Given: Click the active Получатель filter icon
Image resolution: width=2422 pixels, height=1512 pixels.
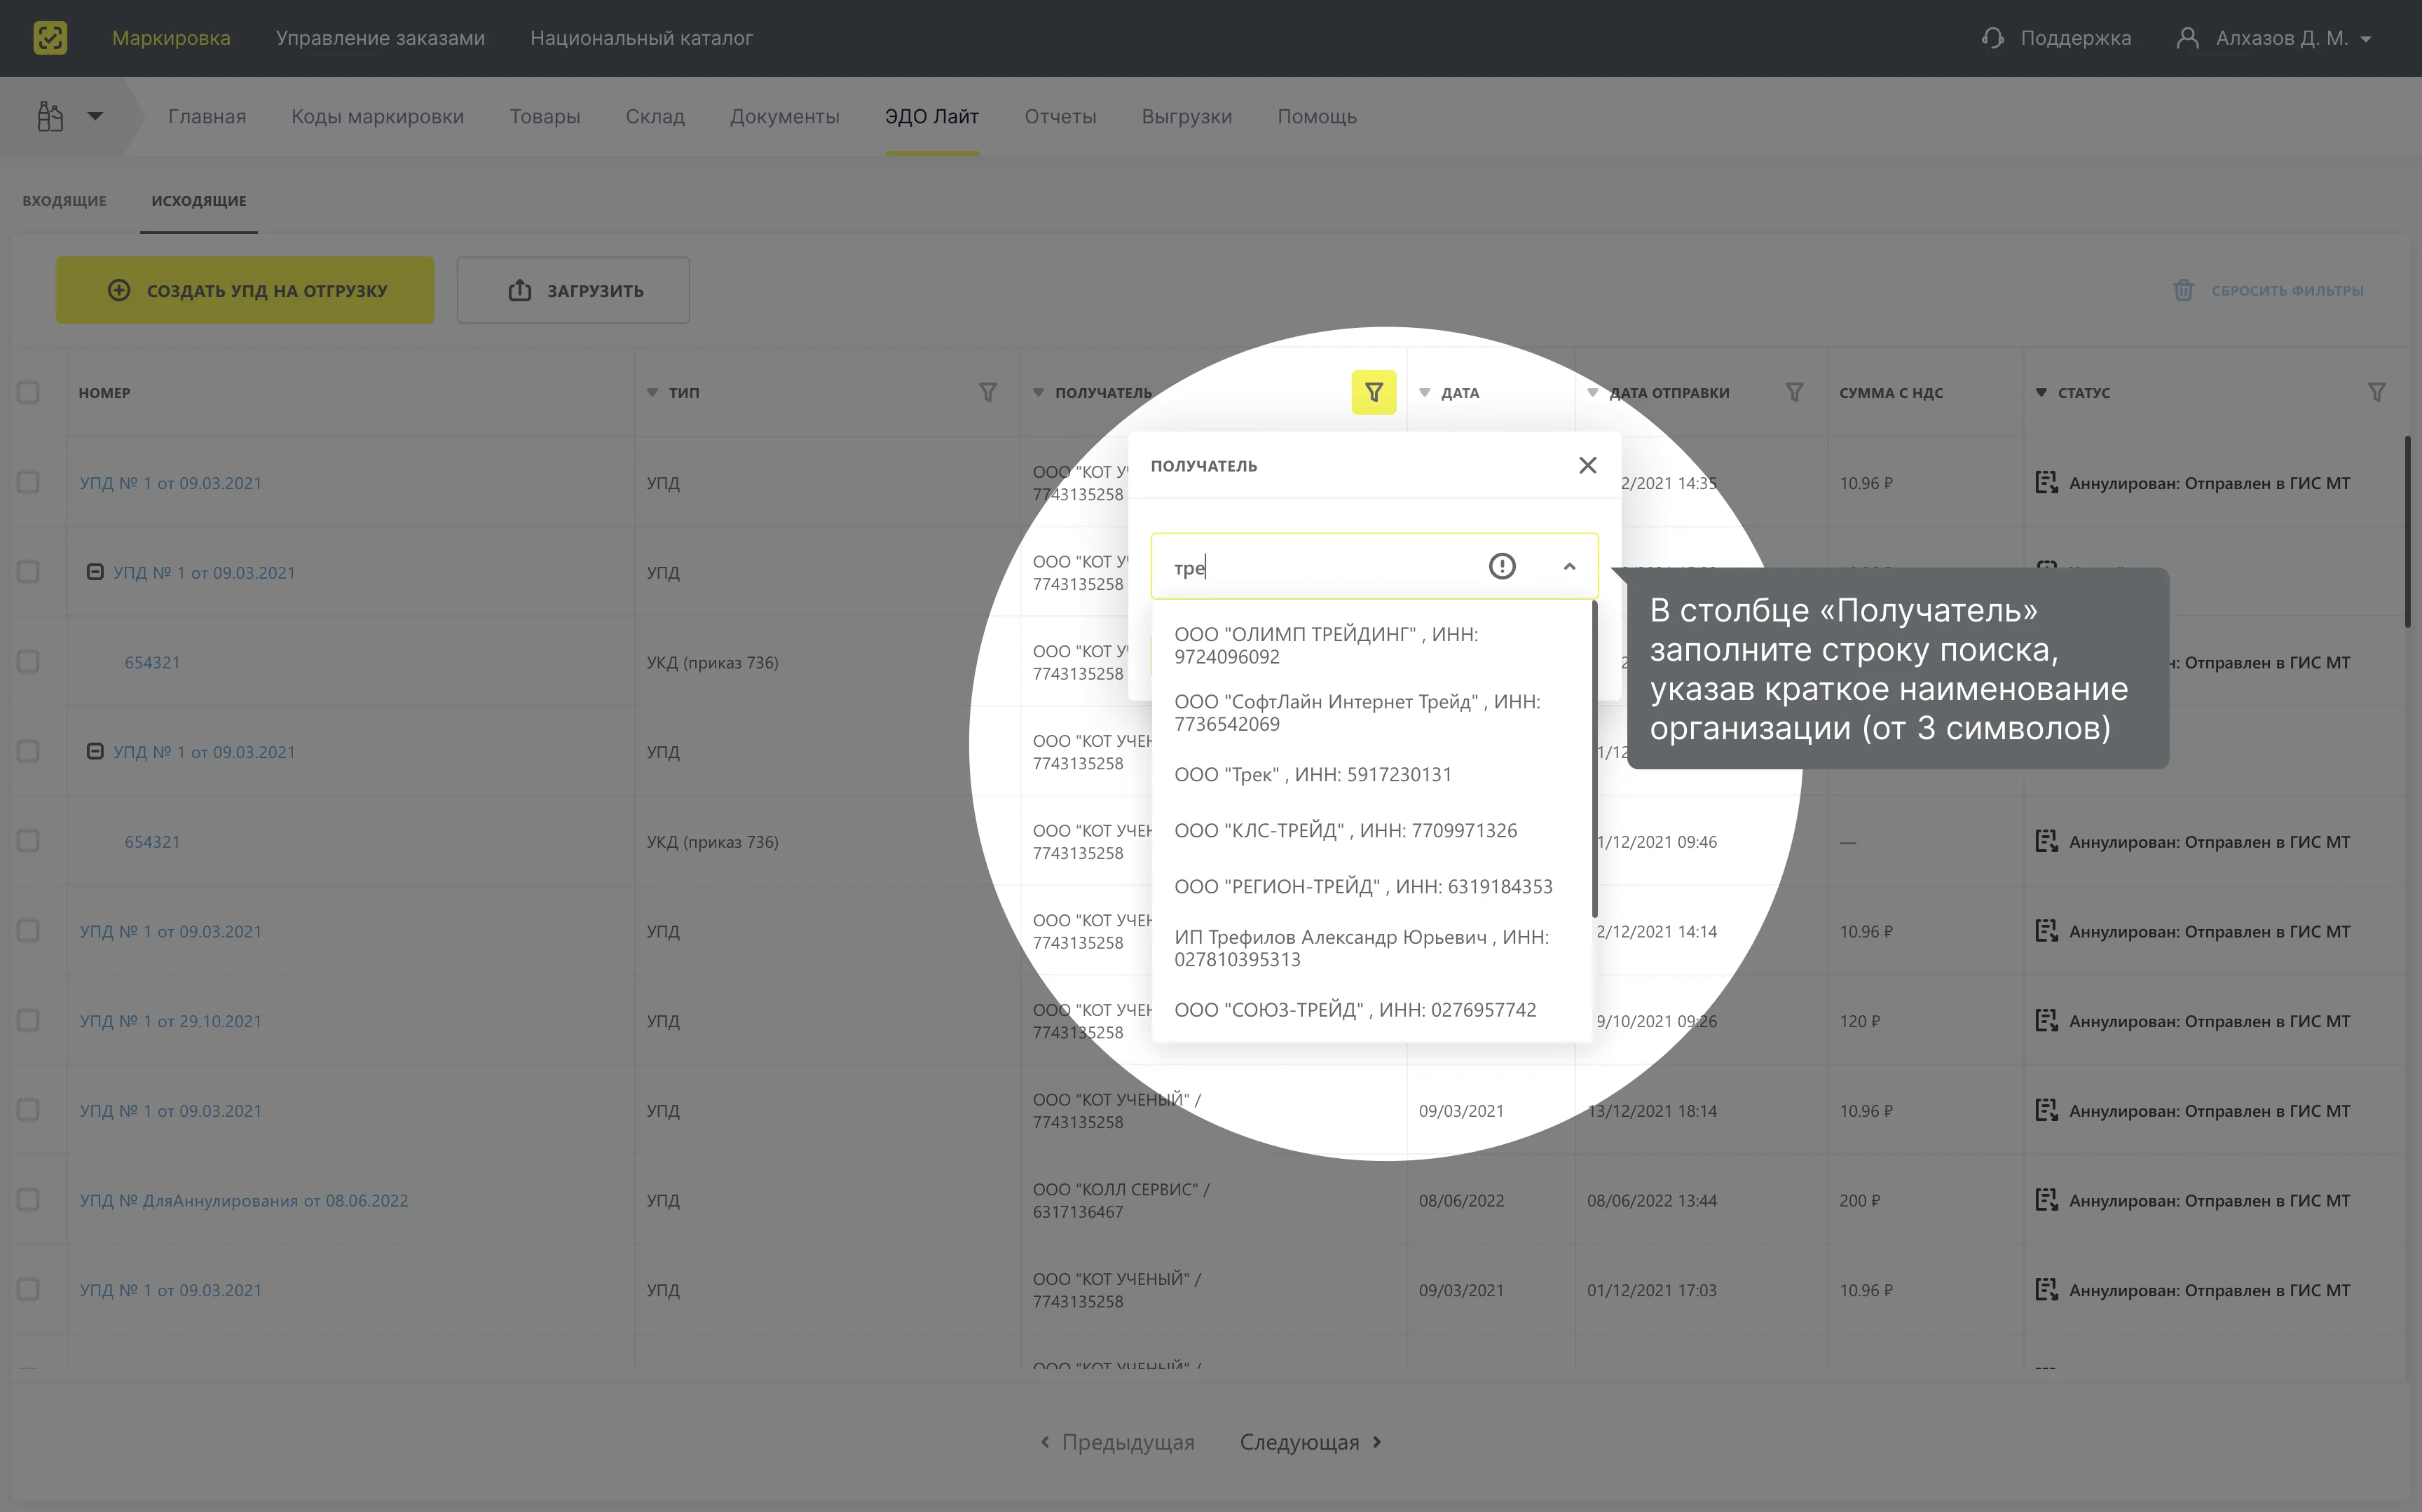Looking at the screenshot, I should pos(1374,392).
